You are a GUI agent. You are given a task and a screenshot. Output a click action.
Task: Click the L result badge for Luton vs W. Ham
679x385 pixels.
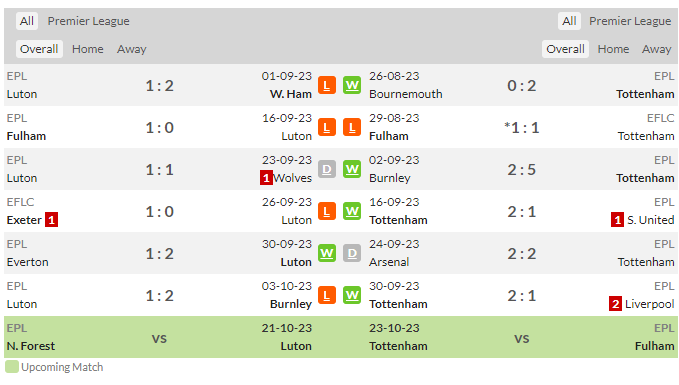(x=327, y=85)
